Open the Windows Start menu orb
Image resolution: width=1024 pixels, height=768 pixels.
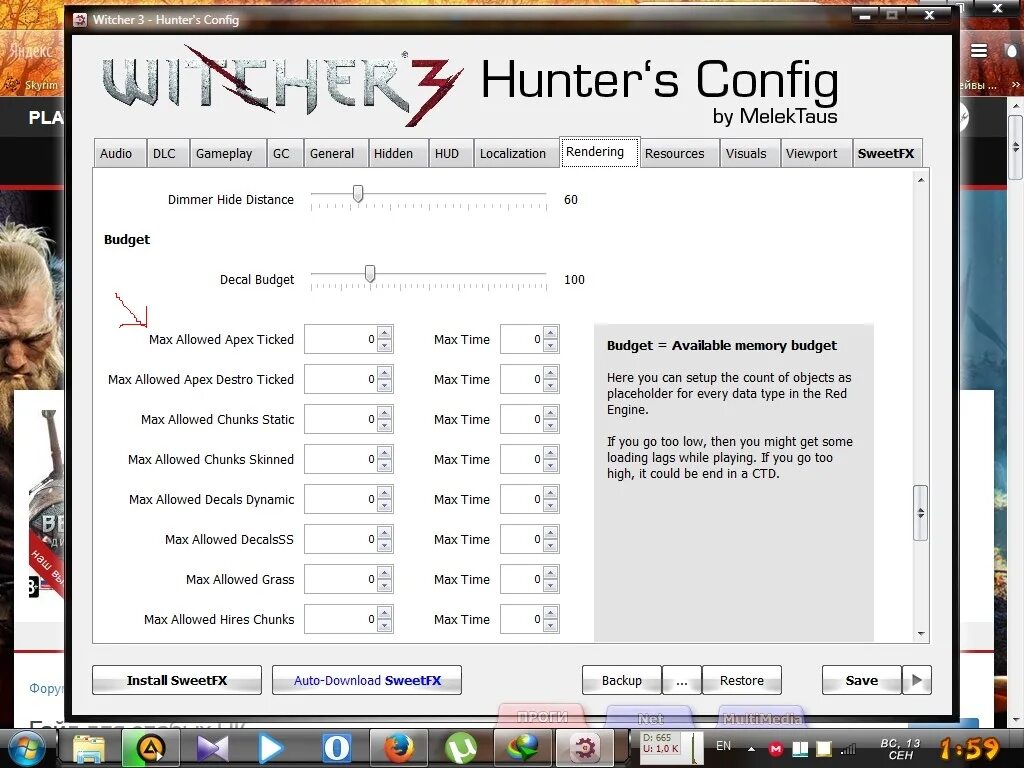(26, 748)
